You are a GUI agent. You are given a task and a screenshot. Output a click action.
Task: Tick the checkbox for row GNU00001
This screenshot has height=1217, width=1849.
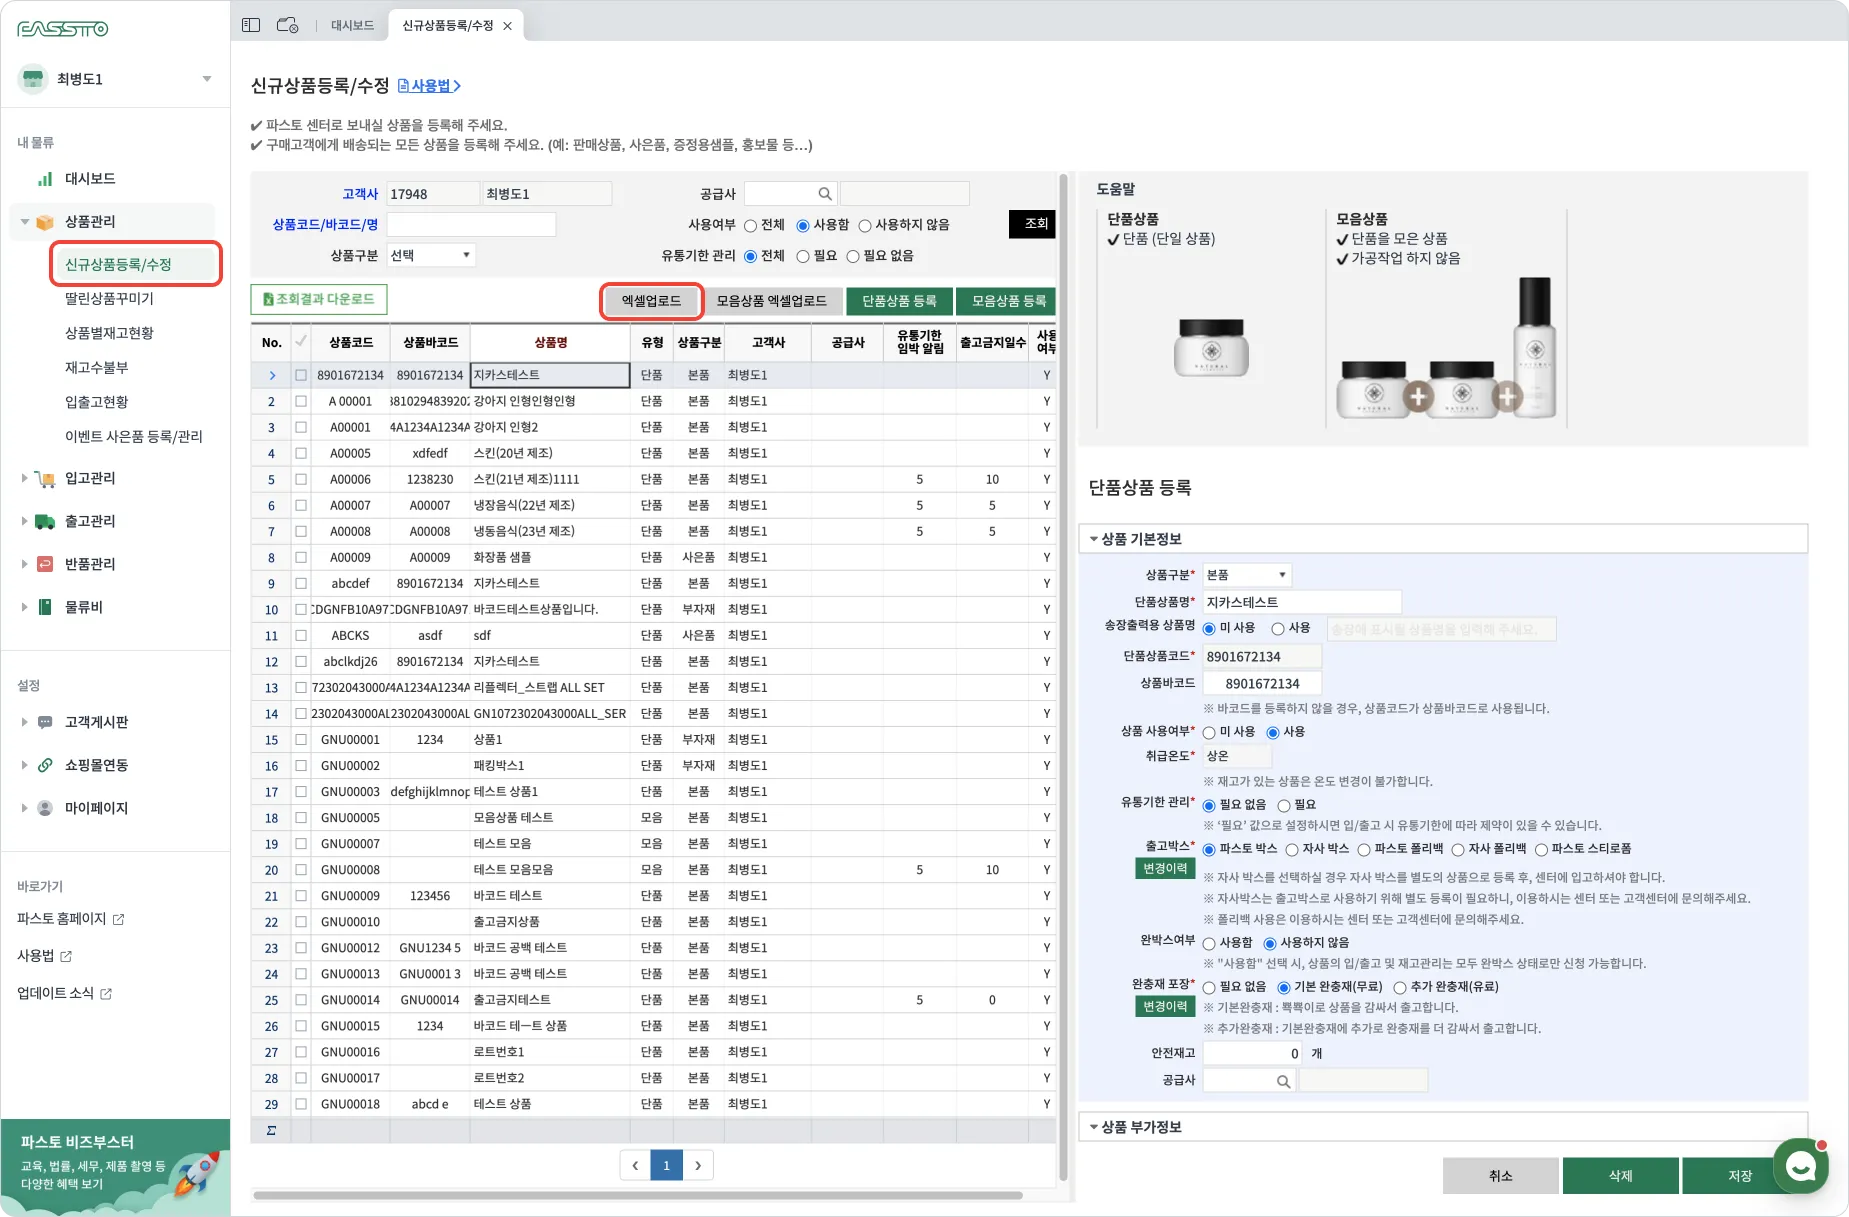click(x=301, y=740)
